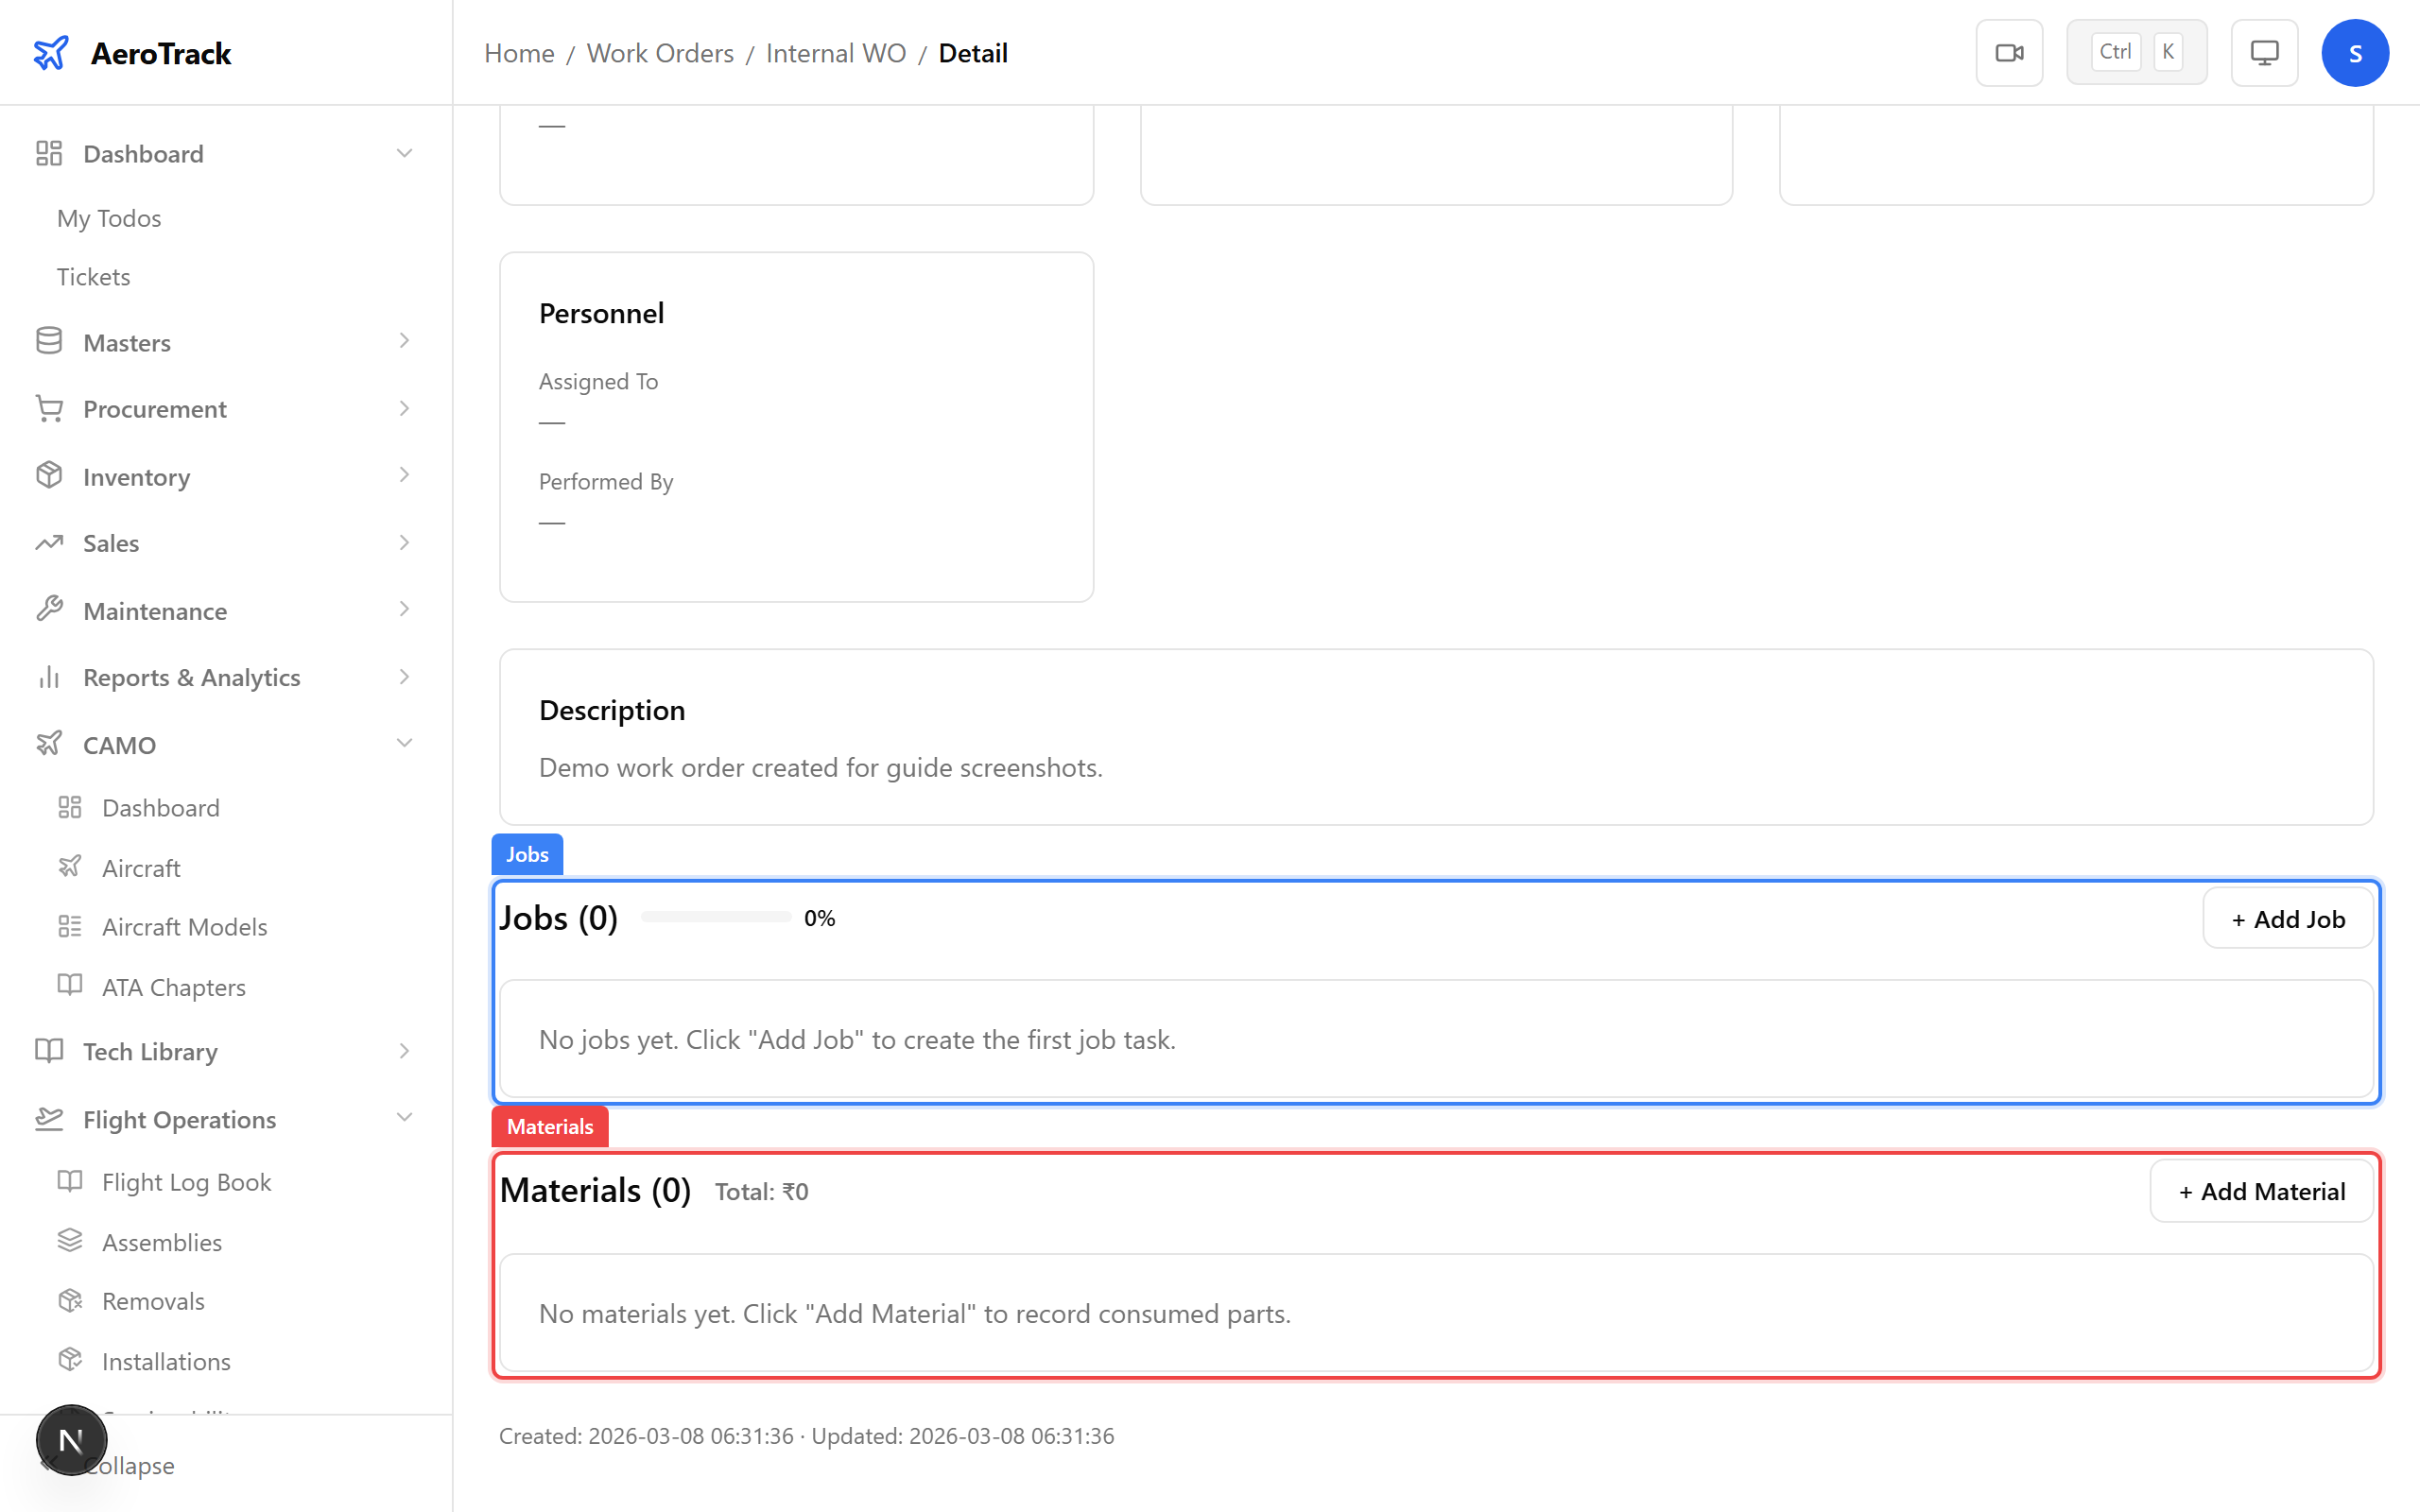
Task: Click the Masters database icon
Action: 49,342
